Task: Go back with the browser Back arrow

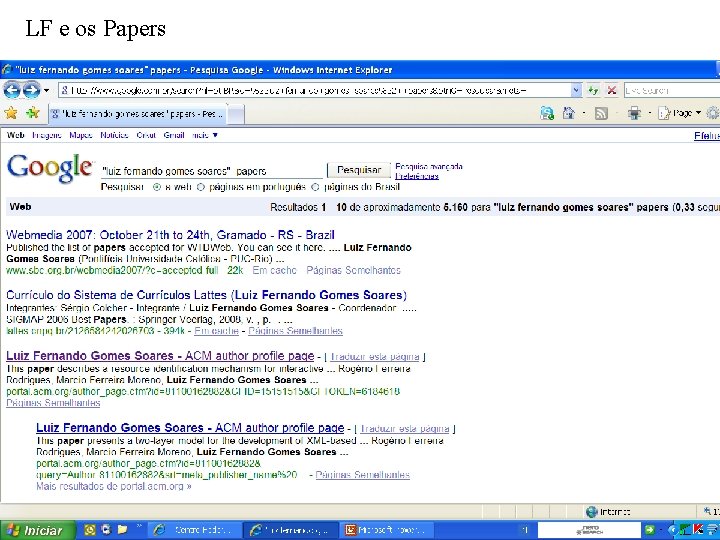Action: [x=12, y=90]
